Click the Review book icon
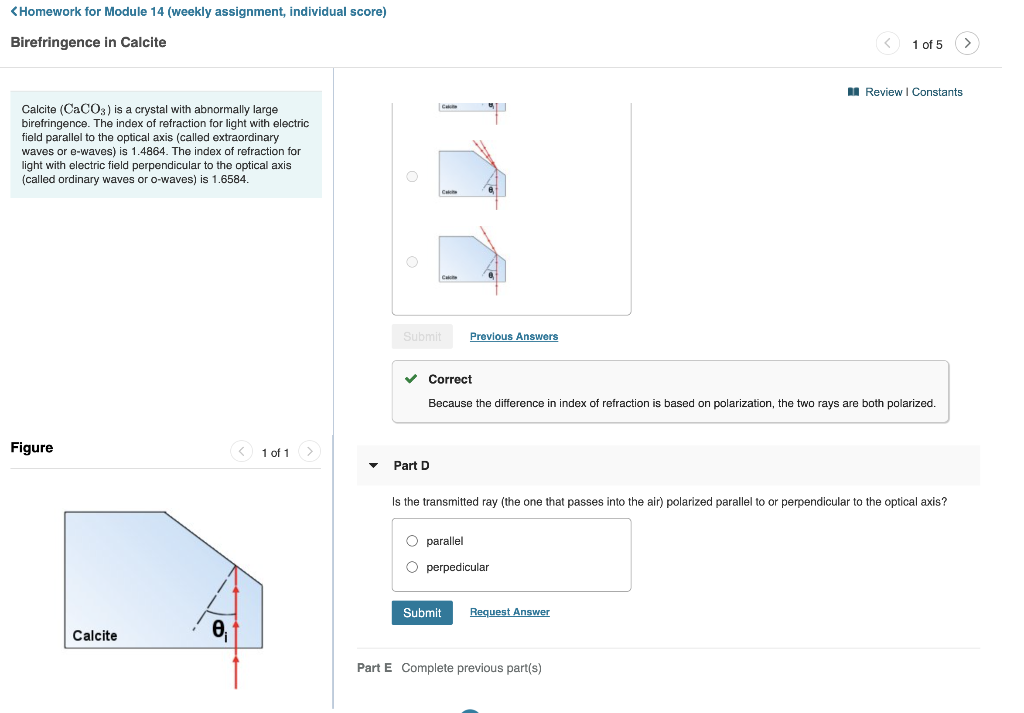Screen dimensions: 1024x713 (853, 92)
